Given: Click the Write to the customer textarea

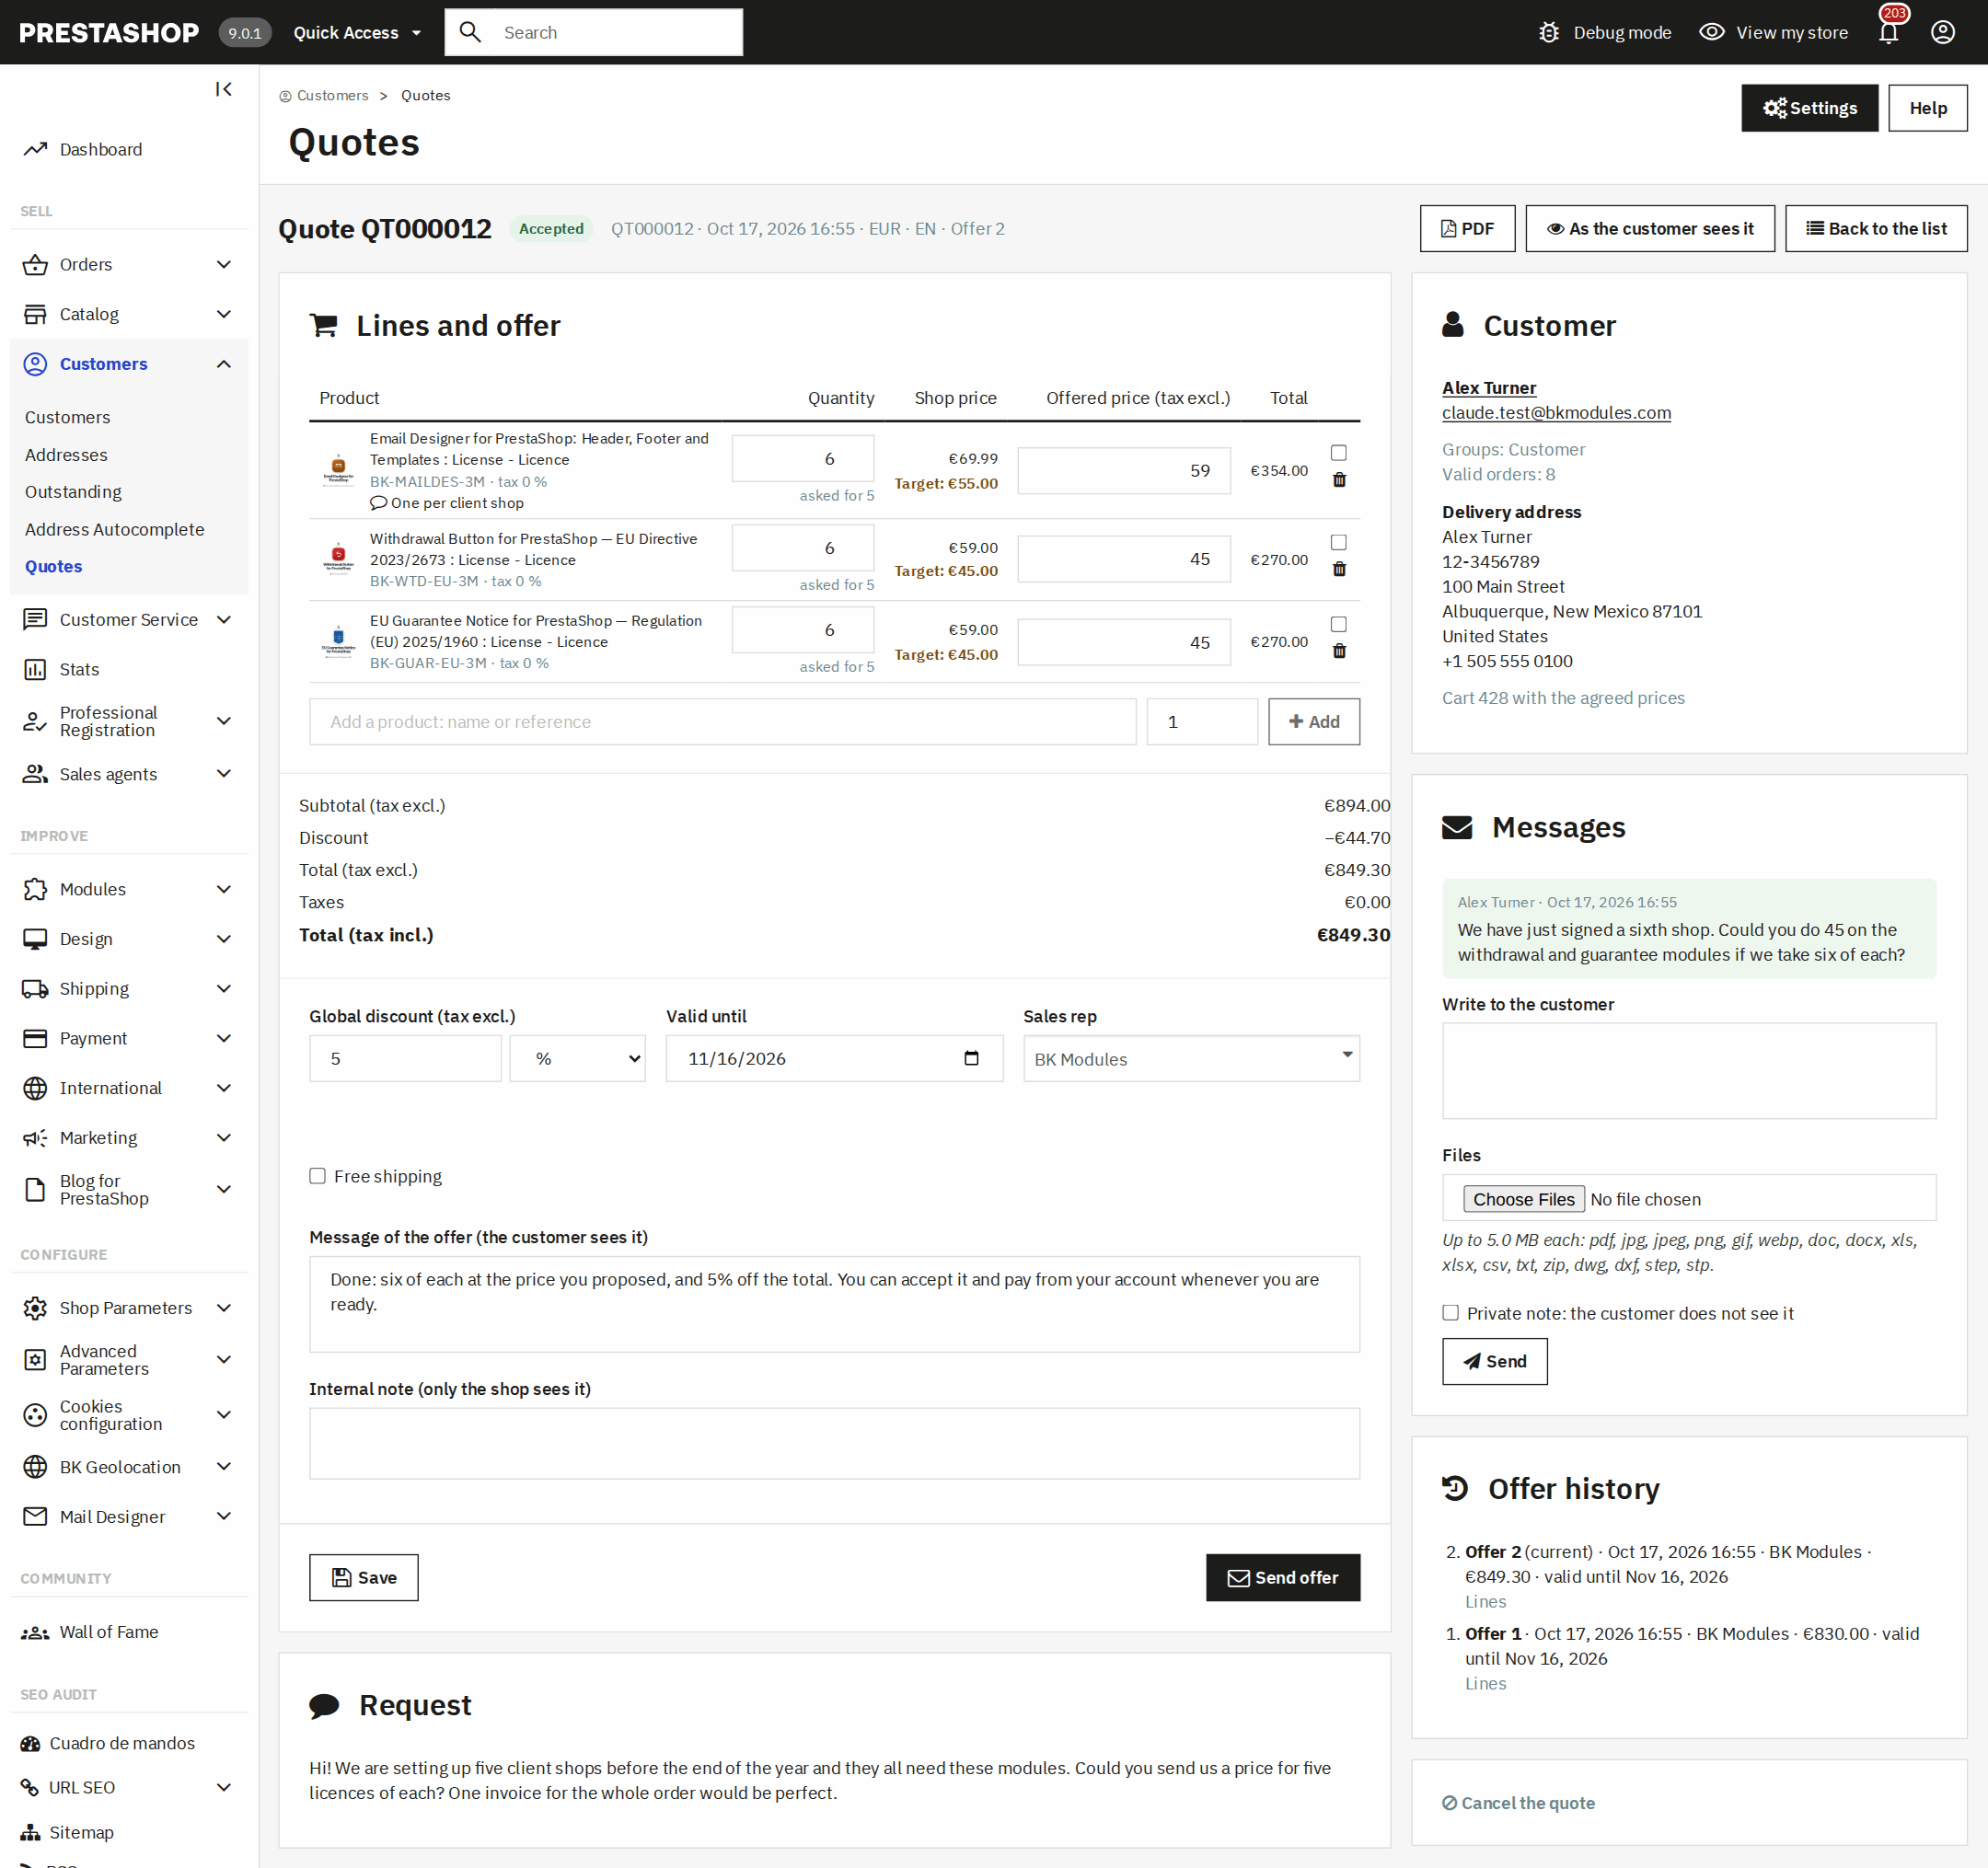Looking at the screenshot, I should point(1689,1070).
